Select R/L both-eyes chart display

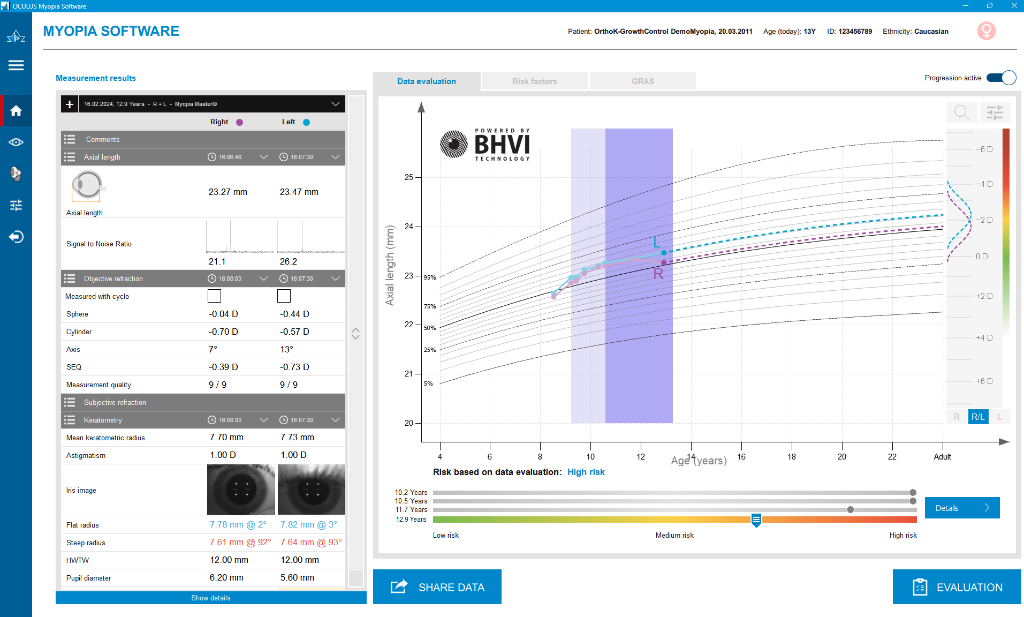[x=978, y=417]
